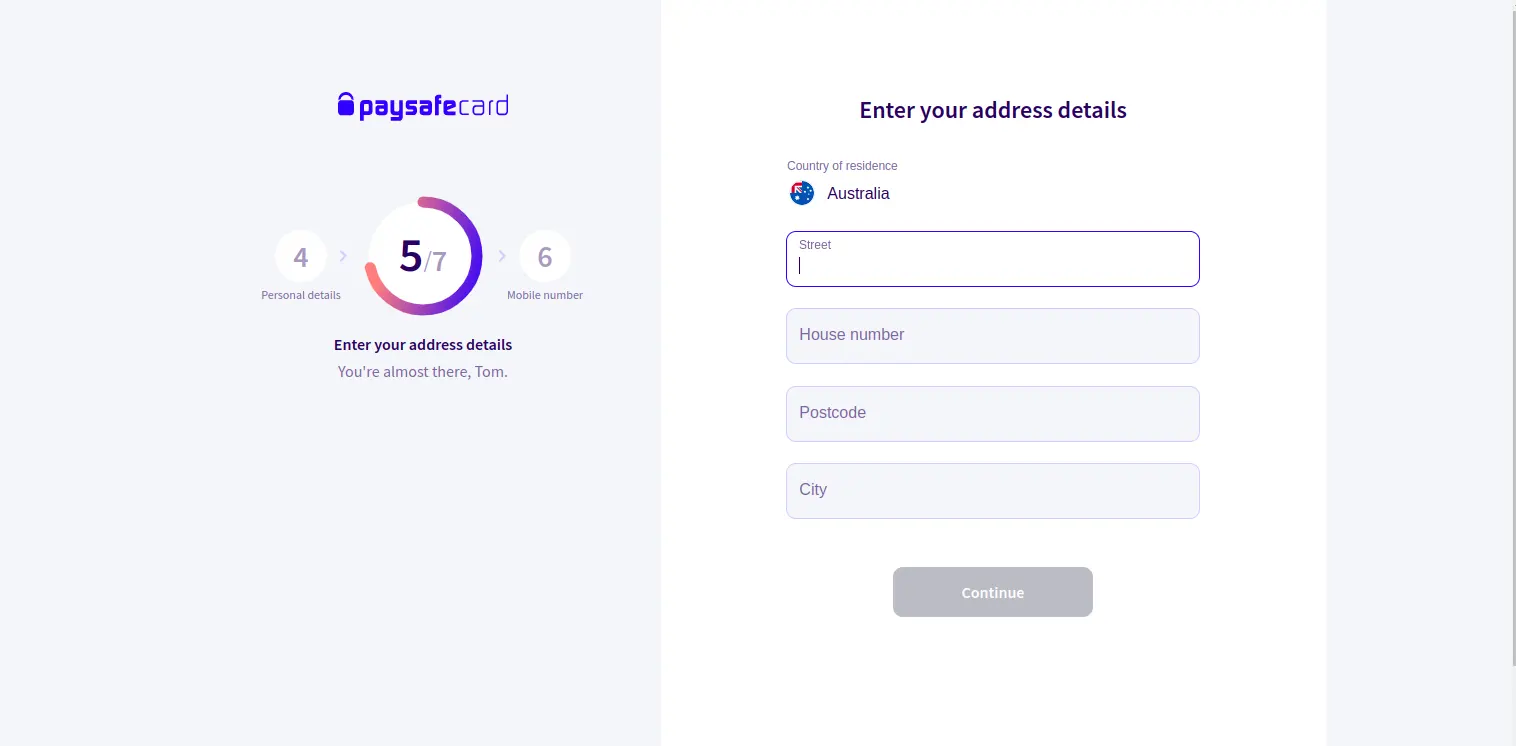Select the step 6 circle
Viewport: 1516px width, 746px height.
(545, 257)
